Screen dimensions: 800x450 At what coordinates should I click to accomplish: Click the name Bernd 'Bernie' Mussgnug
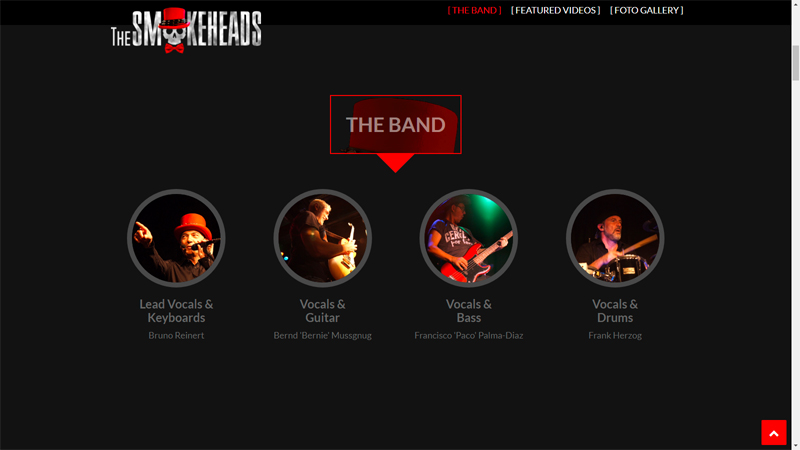322,335
